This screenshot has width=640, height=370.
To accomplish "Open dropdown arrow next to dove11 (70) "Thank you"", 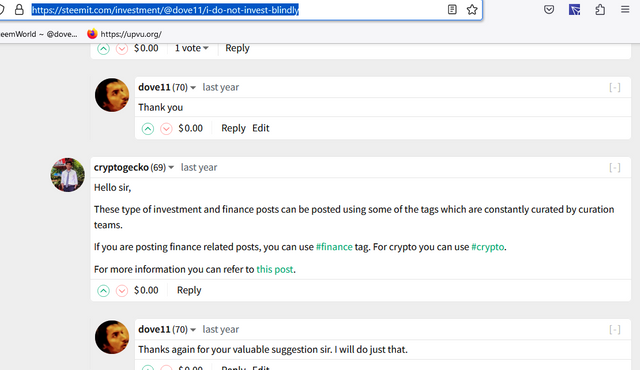I will [193, 88].
